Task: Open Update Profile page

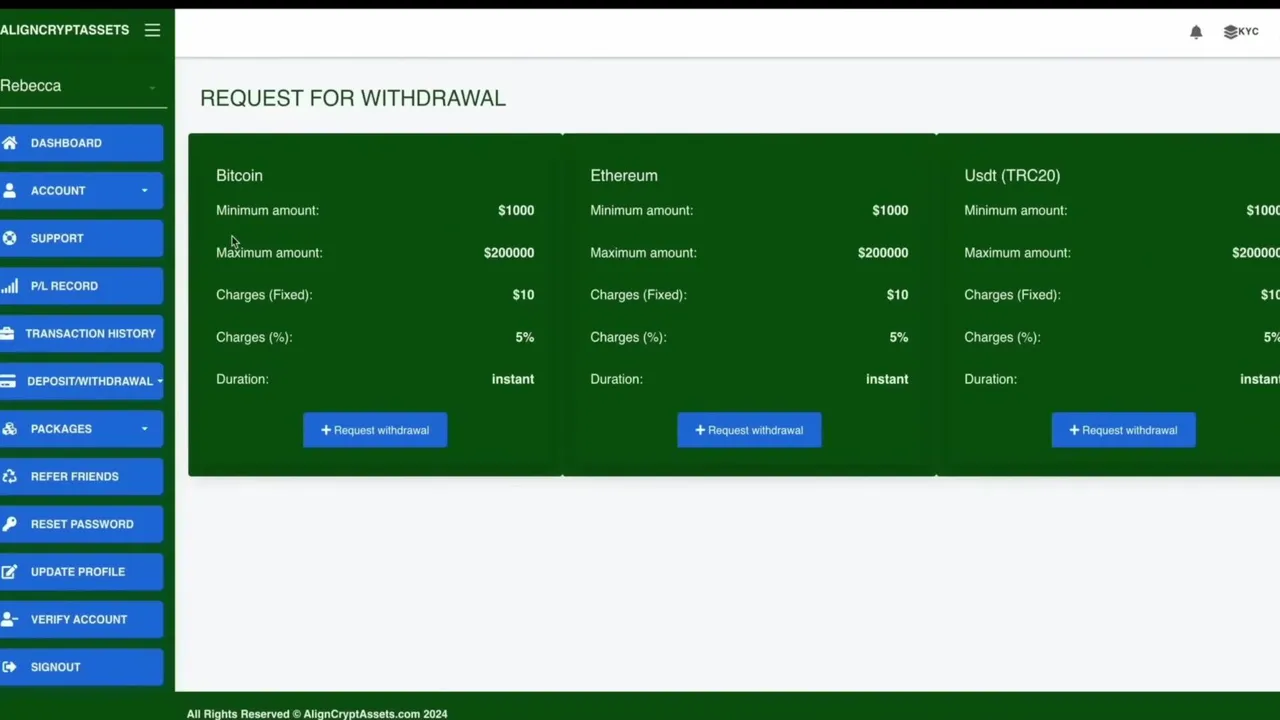Action: pyautogui.click(x=81, y=572)
